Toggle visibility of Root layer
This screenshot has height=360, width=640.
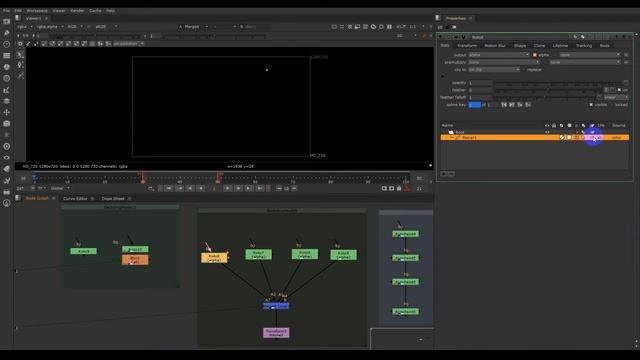point(547,132)
